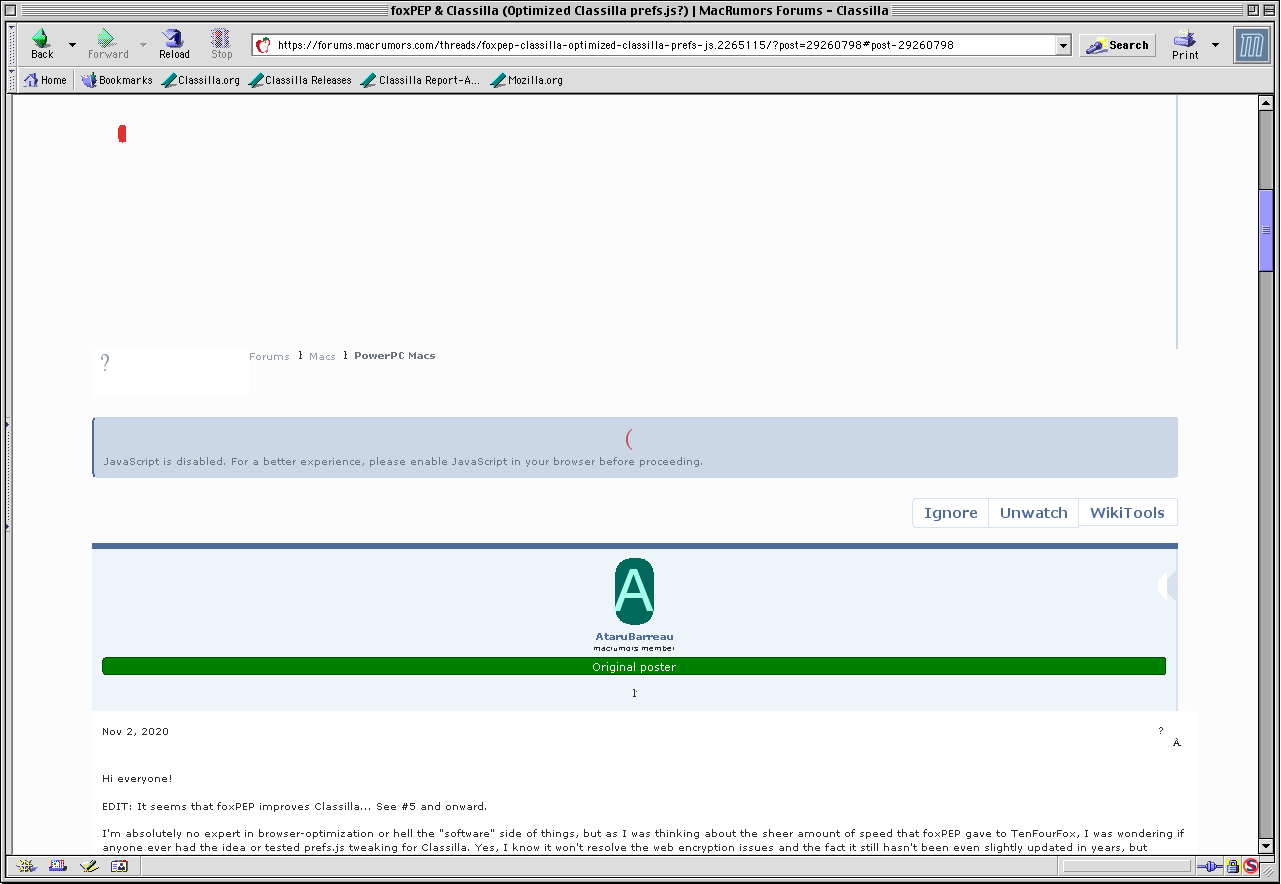Screen dimensions: 1281x884
Task: Click the Stop loading button
Action: coord(222,44)
